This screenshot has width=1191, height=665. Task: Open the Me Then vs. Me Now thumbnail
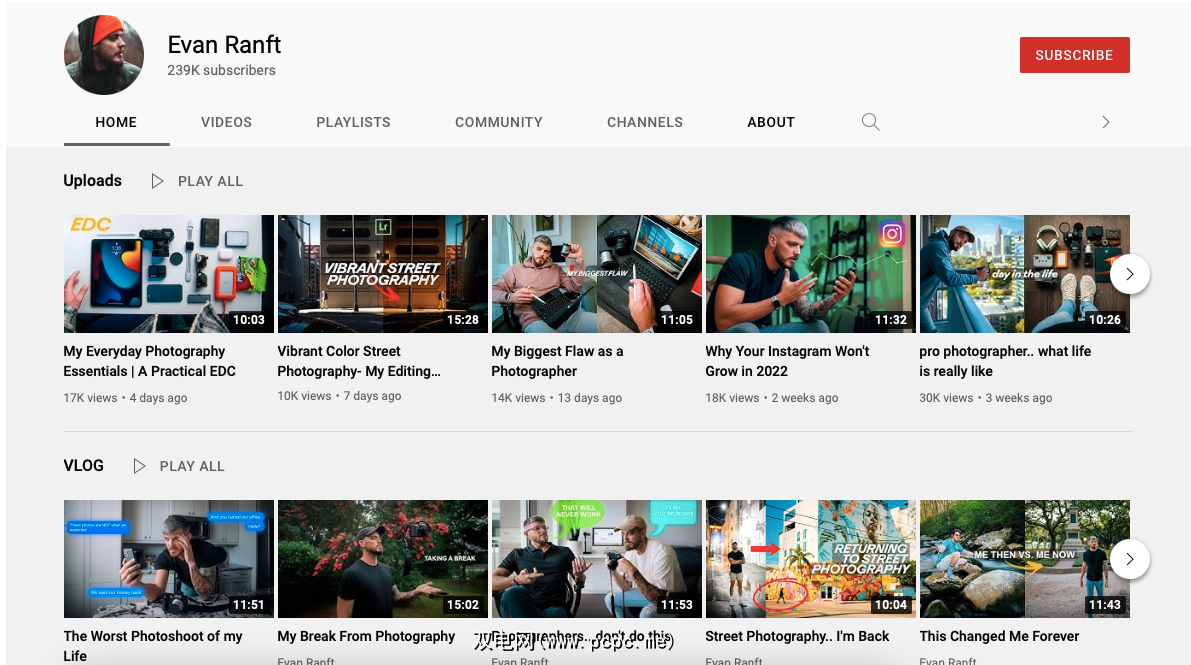click(1025, 559)
